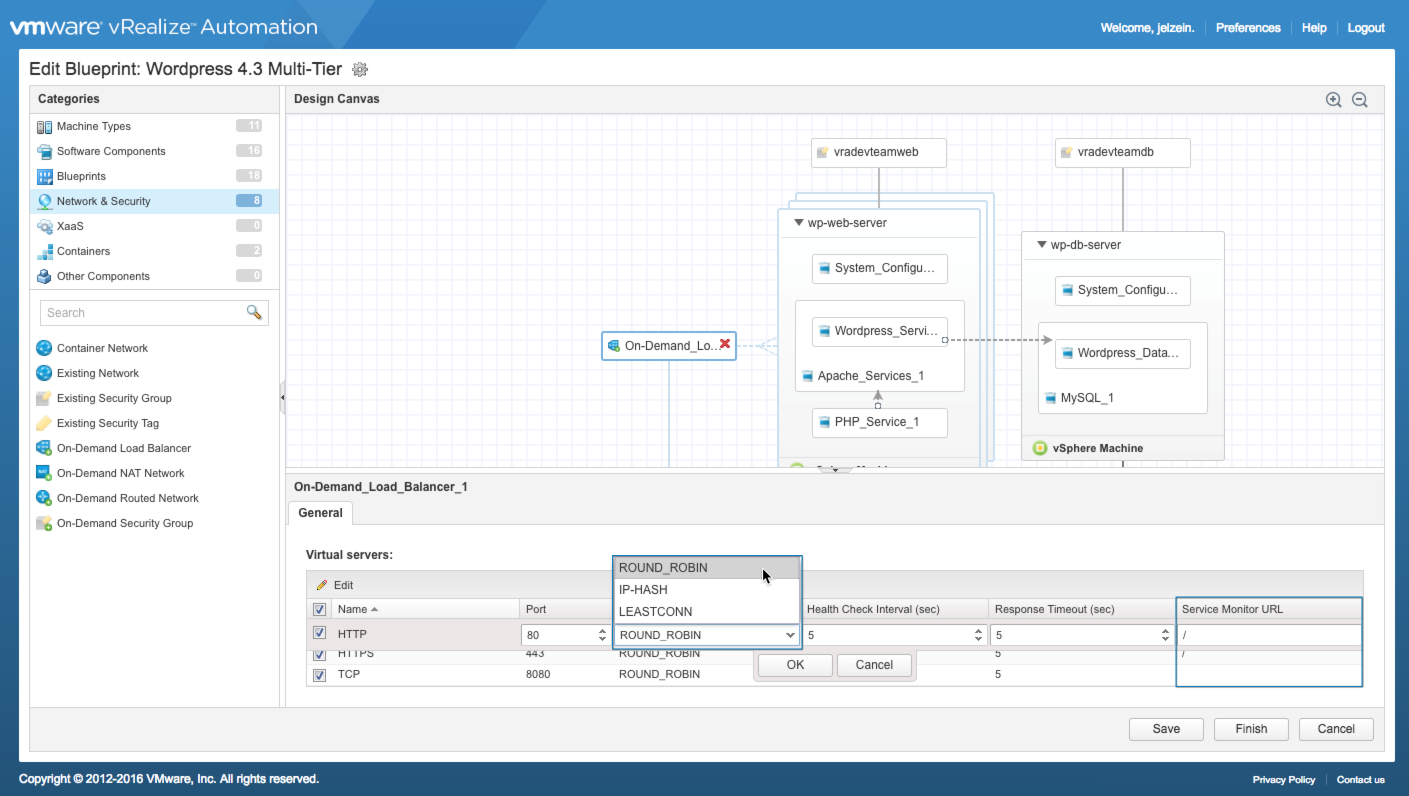Click the On-Demand Load Balancer sidebar icon

click(44, 448)
